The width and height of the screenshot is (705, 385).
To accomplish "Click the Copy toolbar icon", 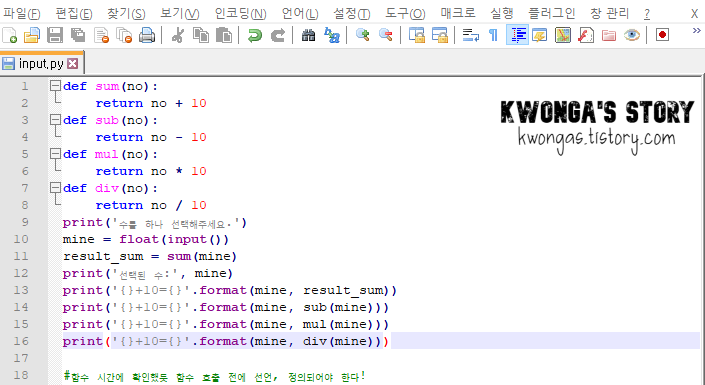I will (x=201, y=35).
